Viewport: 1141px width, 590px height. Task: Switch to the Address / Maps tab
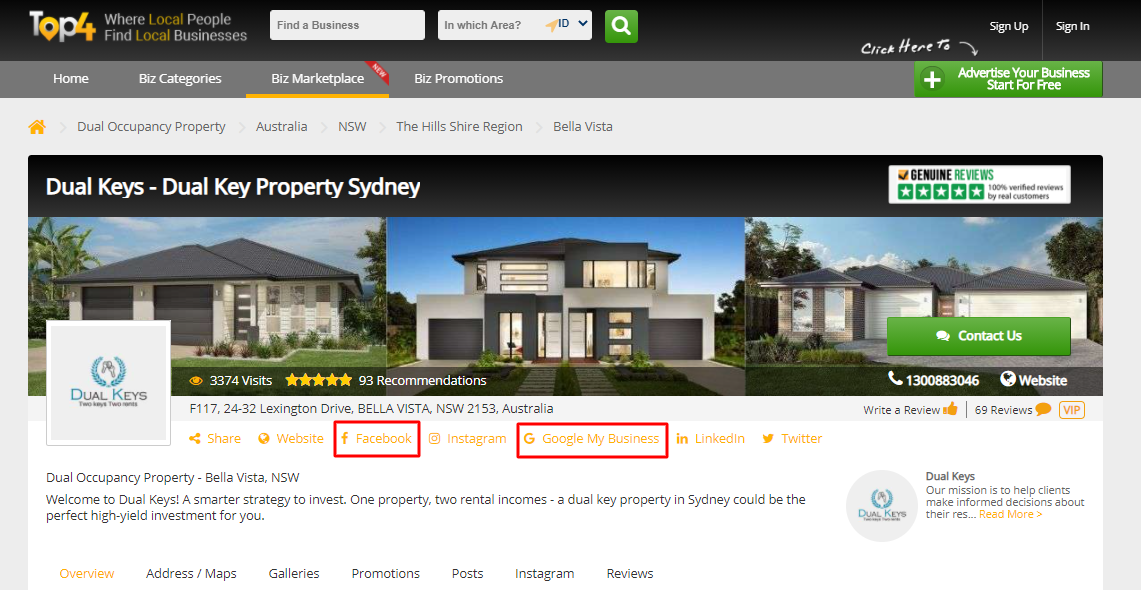point(191,573)
